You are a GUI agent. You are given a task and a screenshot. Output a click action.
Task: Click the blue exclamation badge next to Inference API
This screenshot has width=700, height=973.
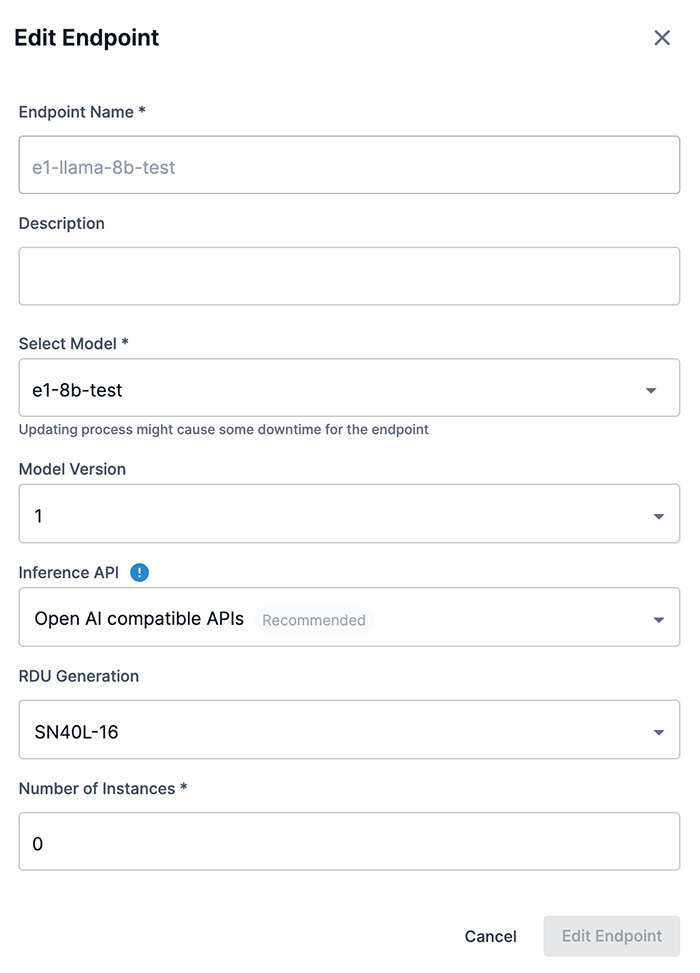tap(139, 572)
